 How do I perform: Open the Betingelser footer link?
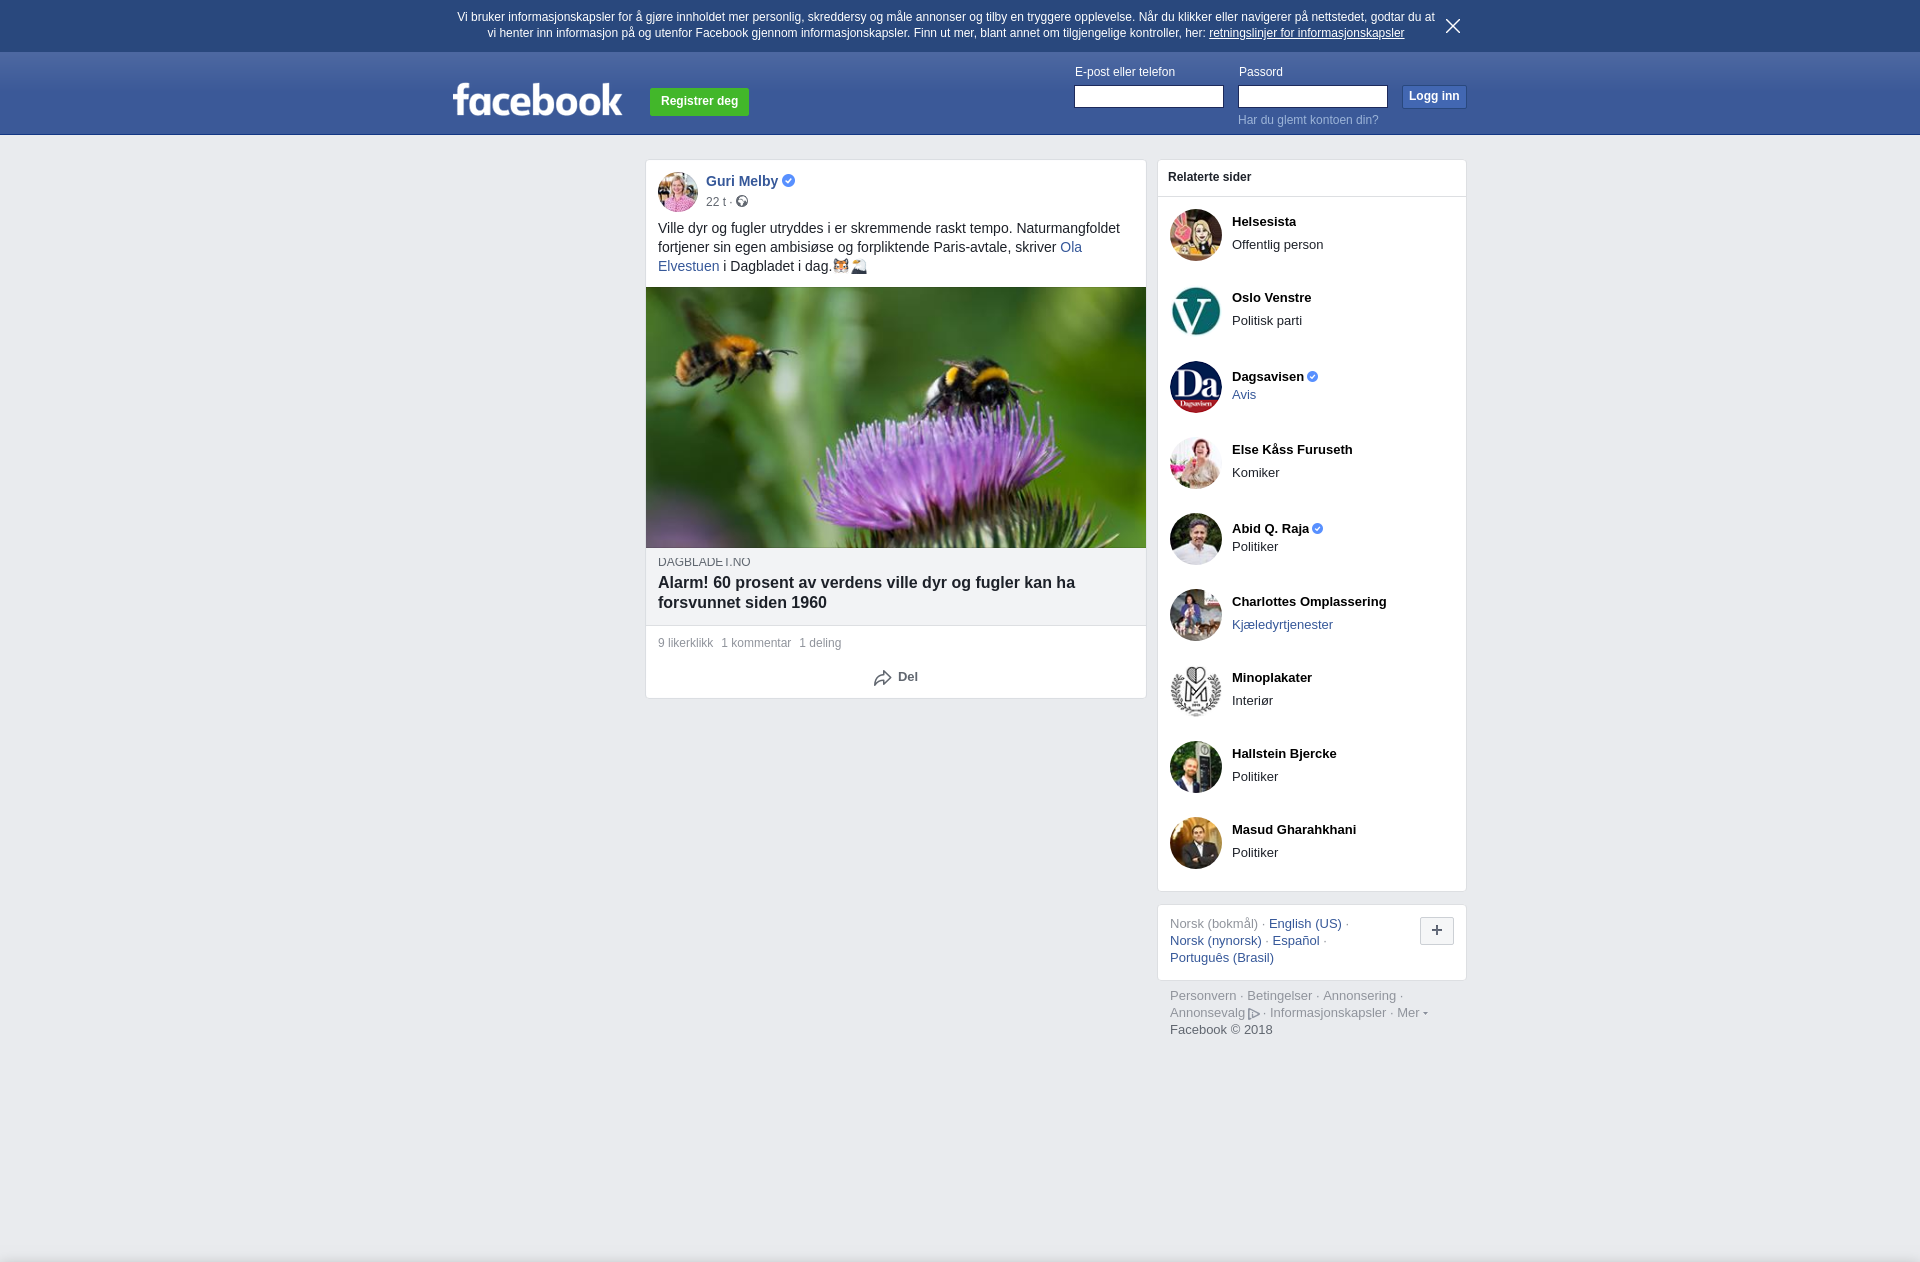[1279, 996]
